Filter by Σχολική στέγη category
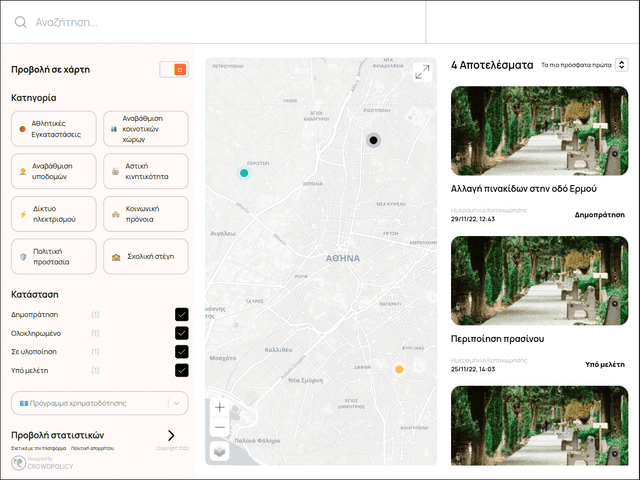This screenshot has height=480, width=640. pyautogui.click(x=145, y=257)
